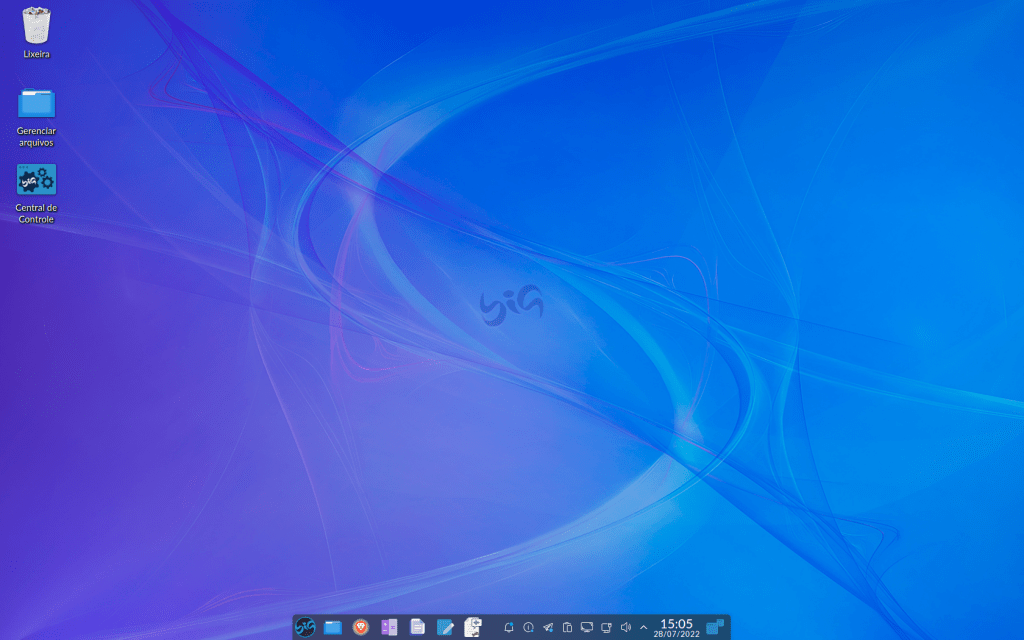Screen dimensions: 1024x640
Task: Open the notifications bell in system tray
Action: click(509, 627)
